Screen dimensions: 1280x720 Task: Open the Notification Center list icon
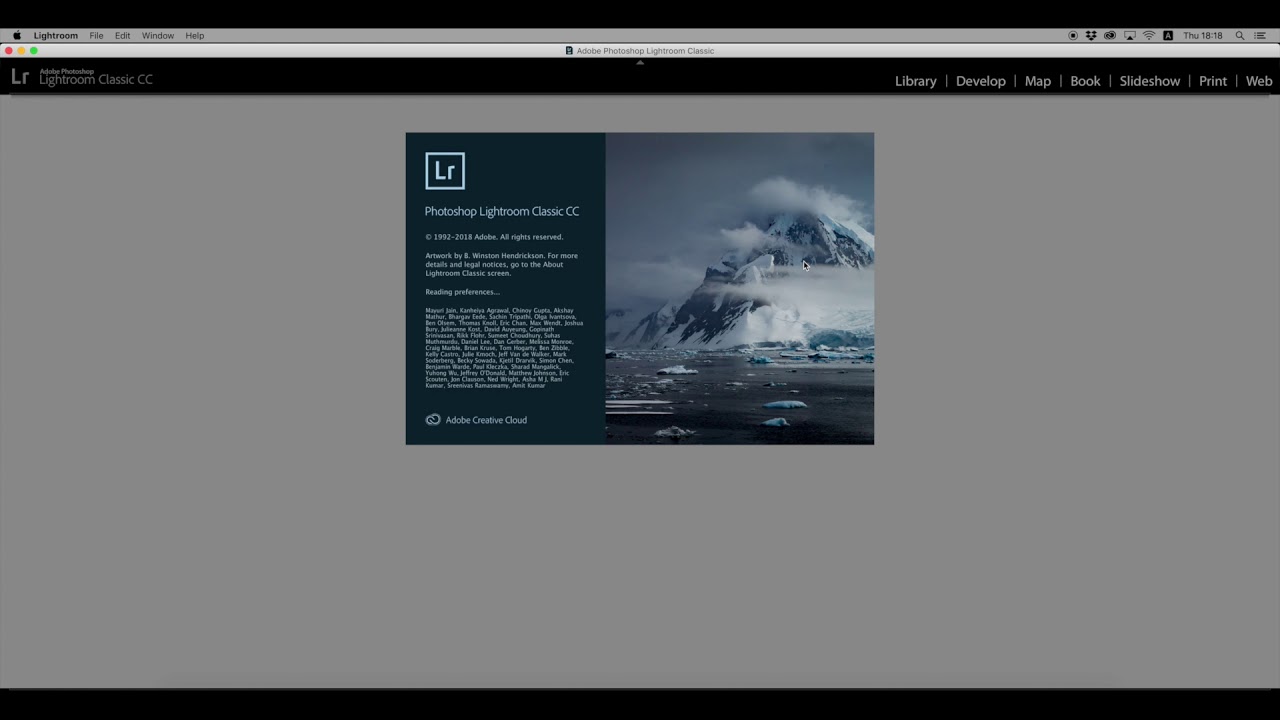pyautogui.click(x=1260, y=35)
